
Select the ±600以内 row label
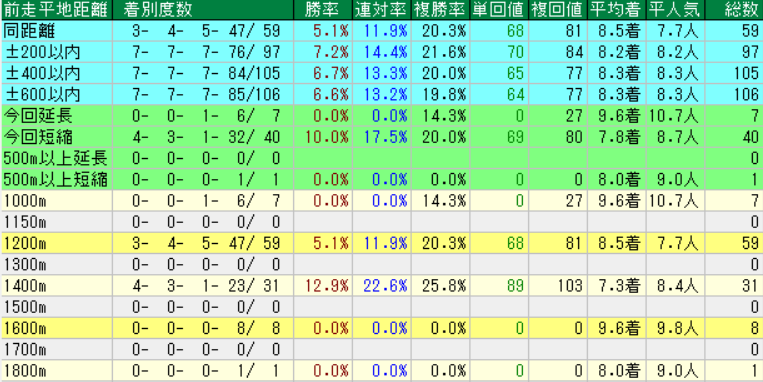coord(42,94)
